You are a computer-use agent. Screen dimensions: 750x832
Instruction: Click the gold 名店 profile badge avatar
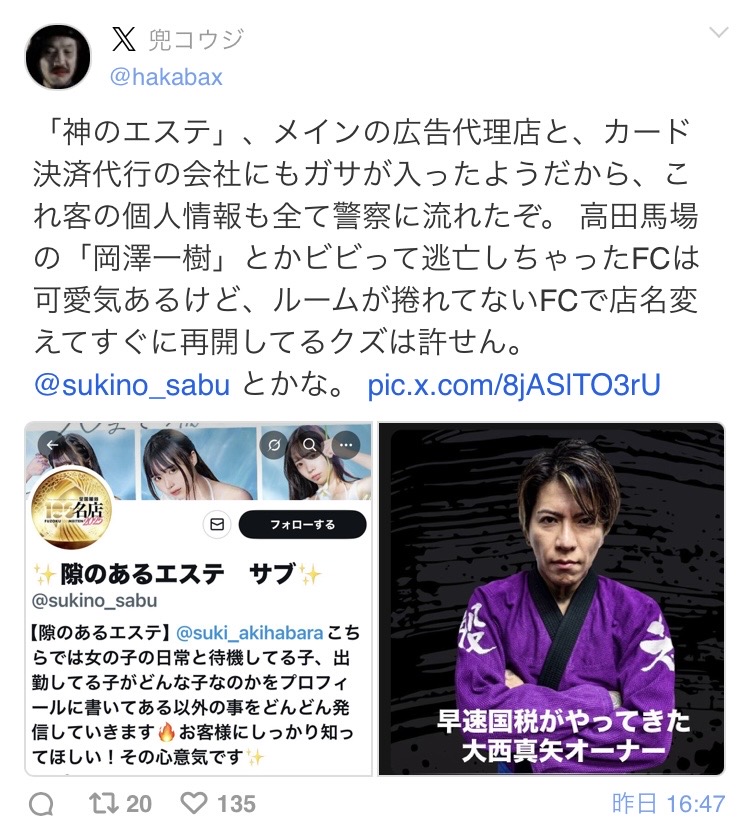pyautogui.click(x=72, y=509)
